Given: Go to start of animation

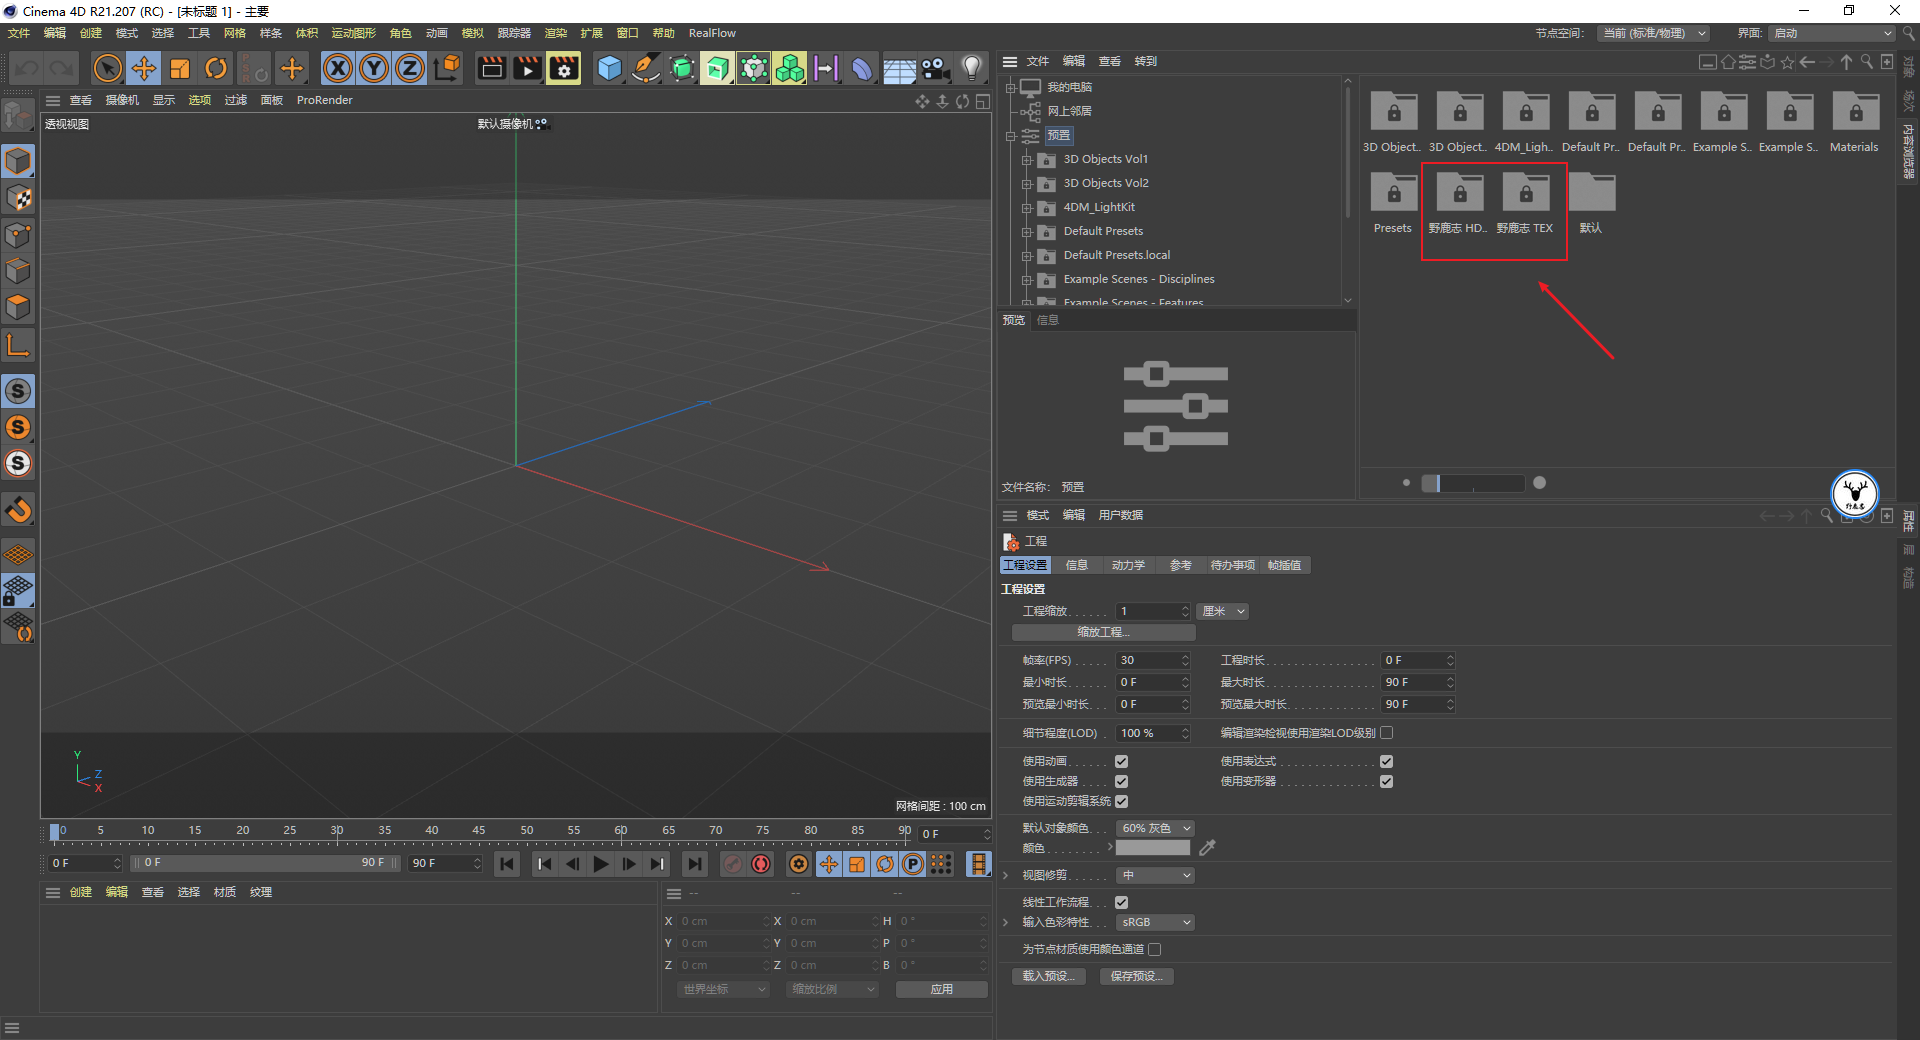Looking at the screenshot, I should pos(507,864).
